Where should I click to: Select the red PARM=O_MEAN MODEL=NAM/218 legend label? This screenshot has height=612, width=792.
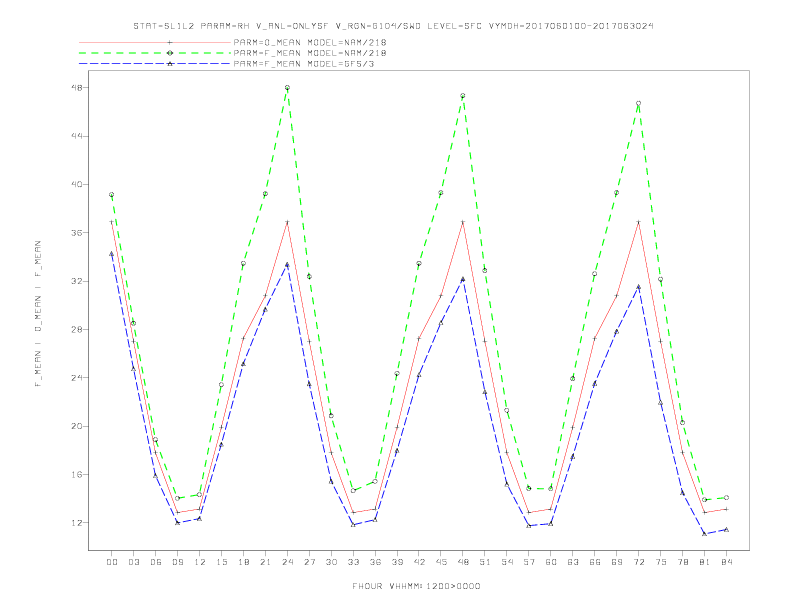pyautogui.click(x=310, y=42)
